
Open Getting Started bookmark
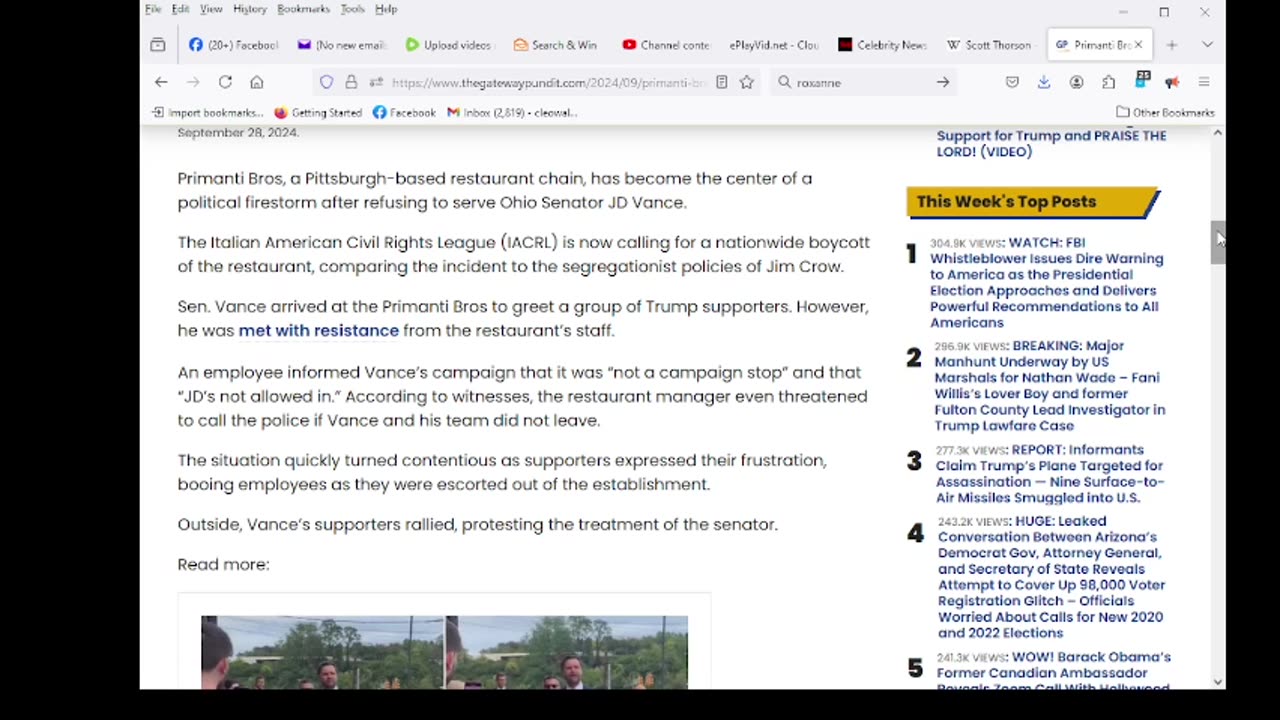[x=318, y=112]
